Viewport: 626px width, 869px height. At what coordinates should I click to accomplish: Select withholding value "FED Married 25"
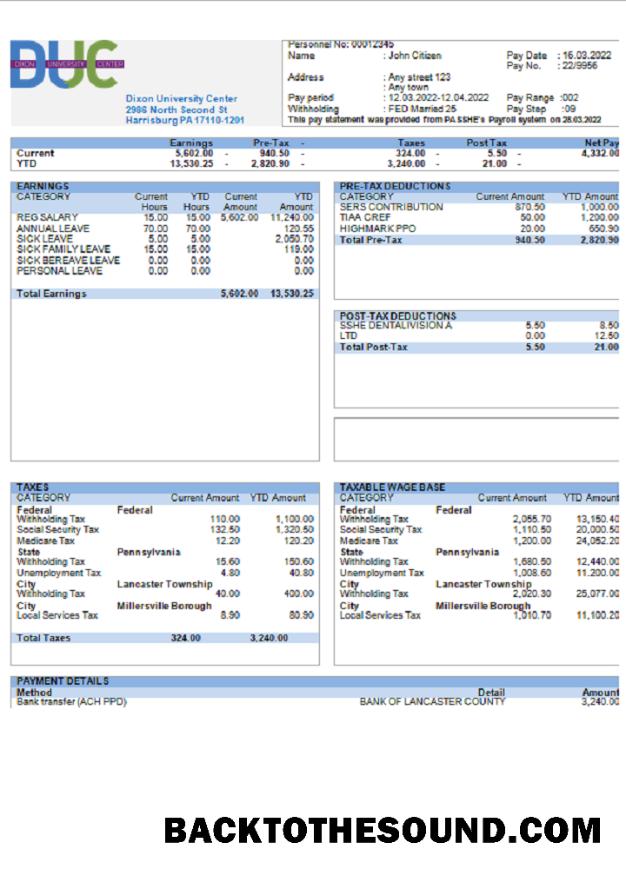[x=422, y=109]
